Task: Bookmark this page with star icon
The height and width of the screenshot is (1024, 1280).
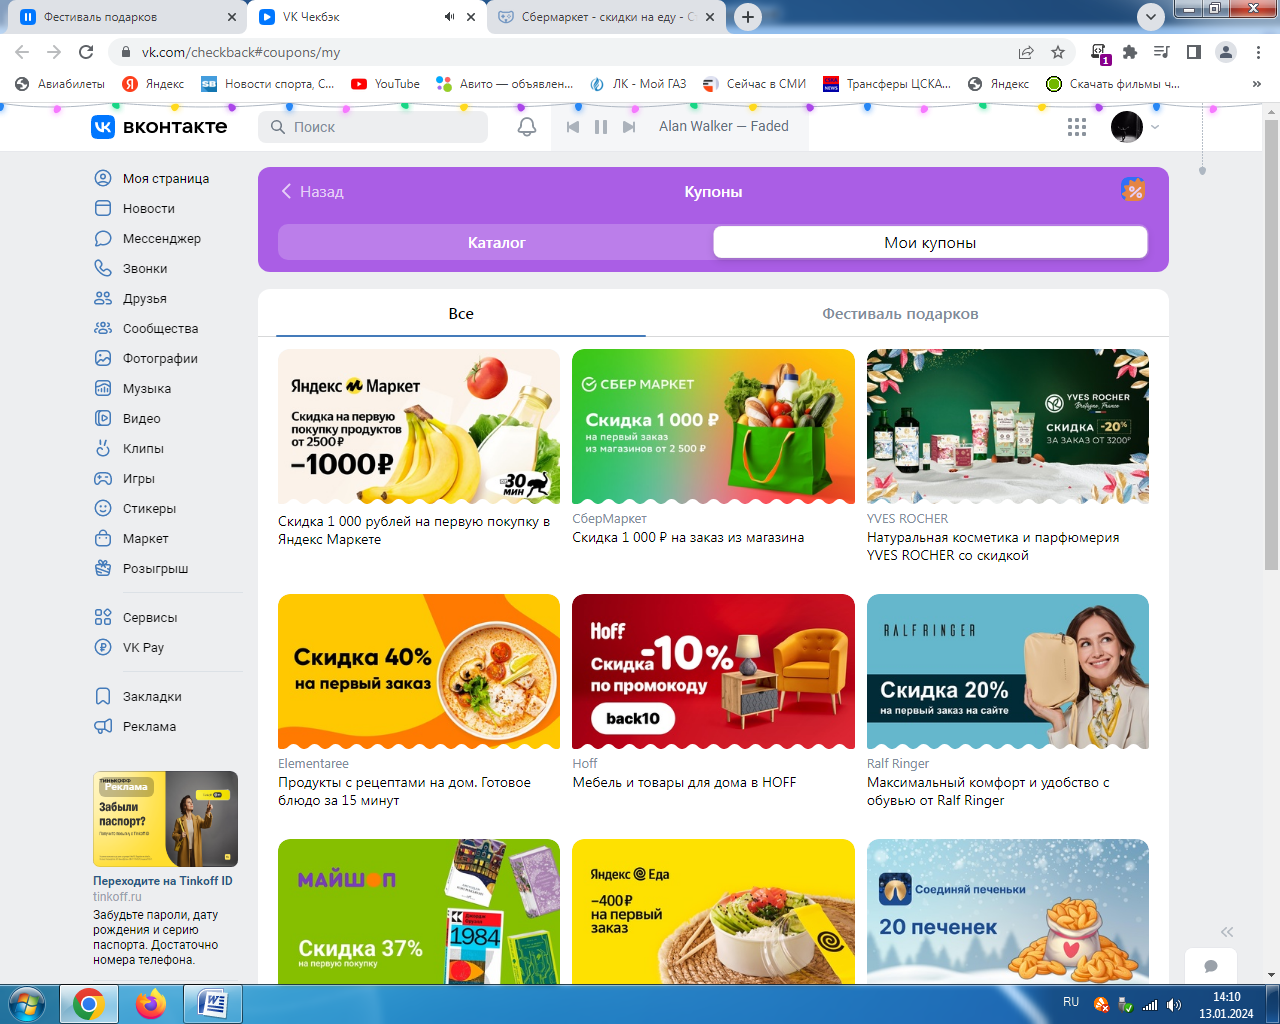Action: tap(1058, 52)
